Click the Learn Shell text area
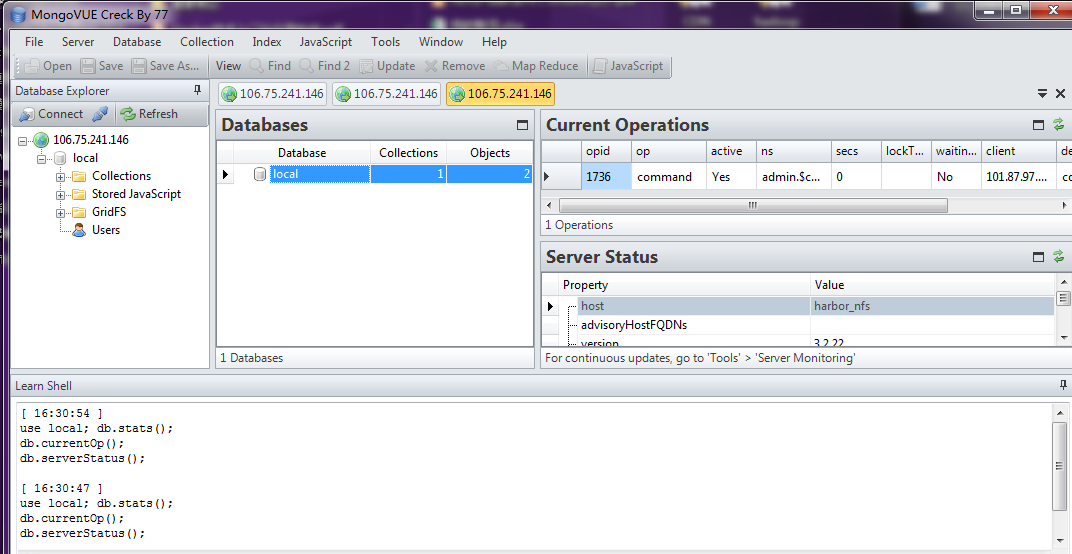Screen dimensions: 1072x554 535,475
